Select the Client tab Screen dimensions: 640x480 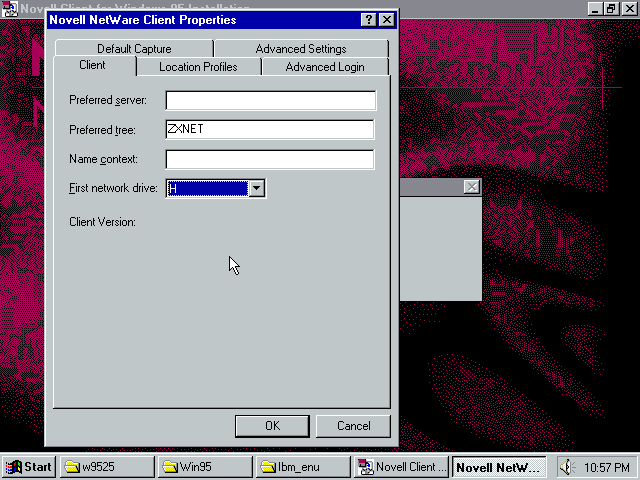pyautogui.click(x=92, y=65)
